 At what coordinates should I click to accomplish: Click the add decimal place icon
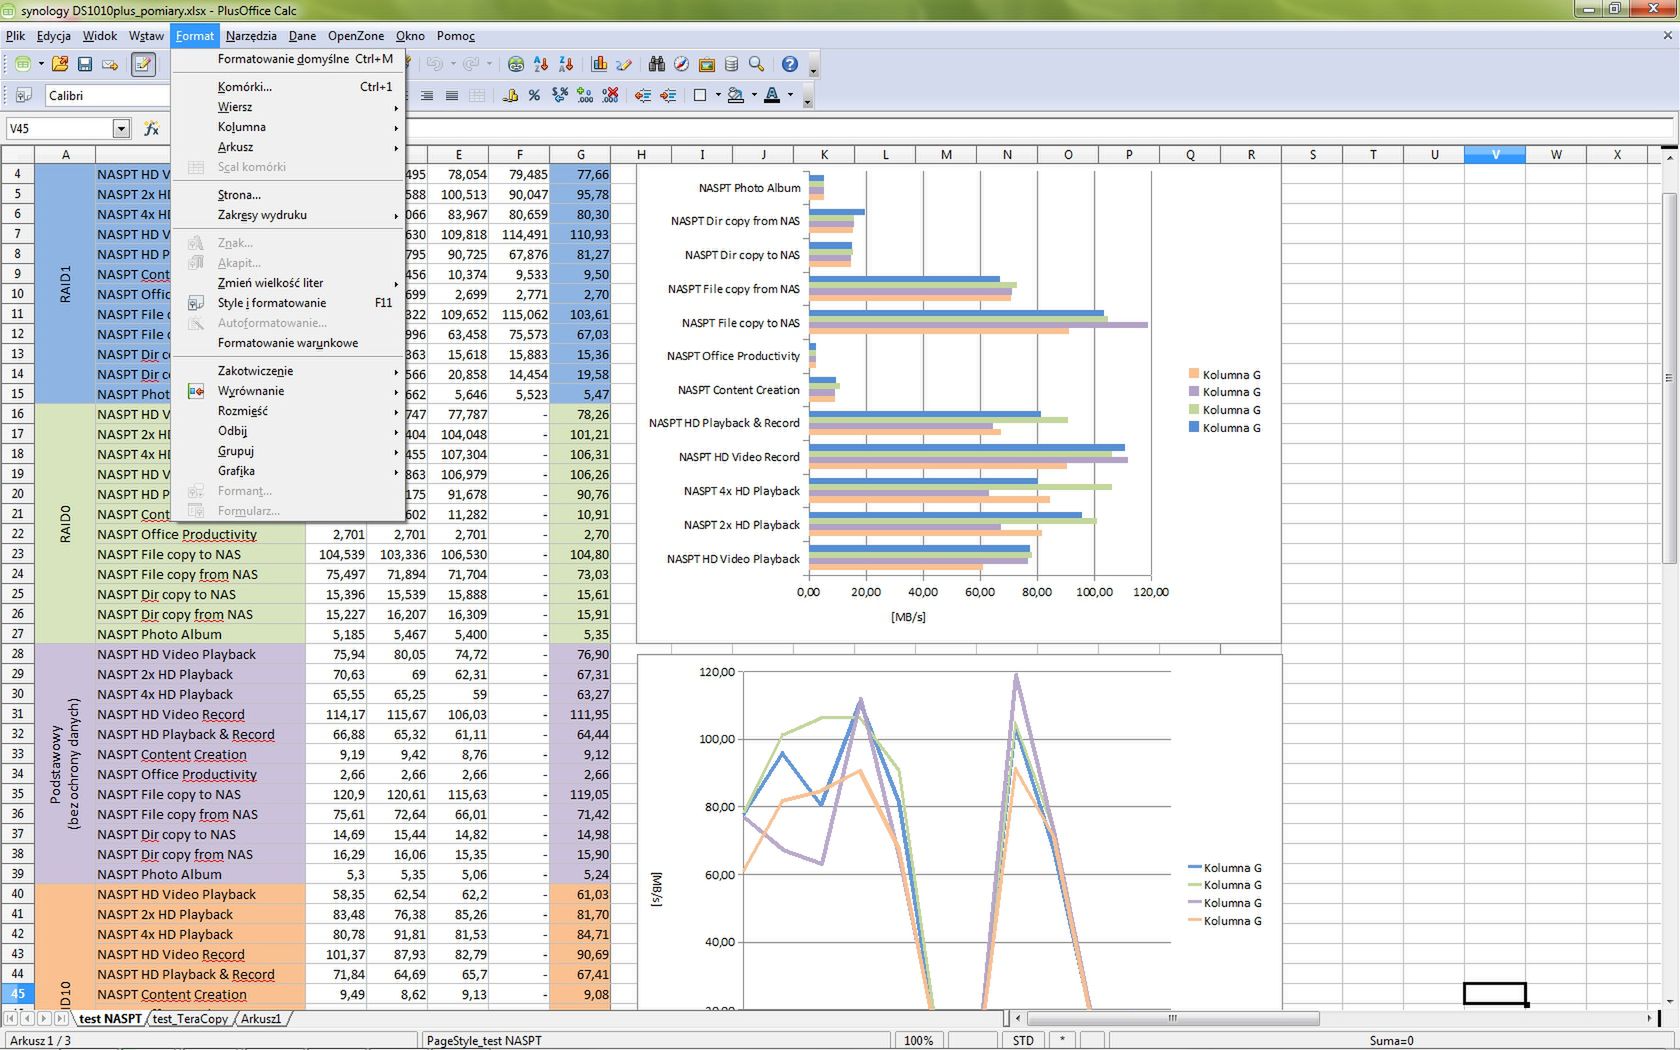tap(585, 95)
